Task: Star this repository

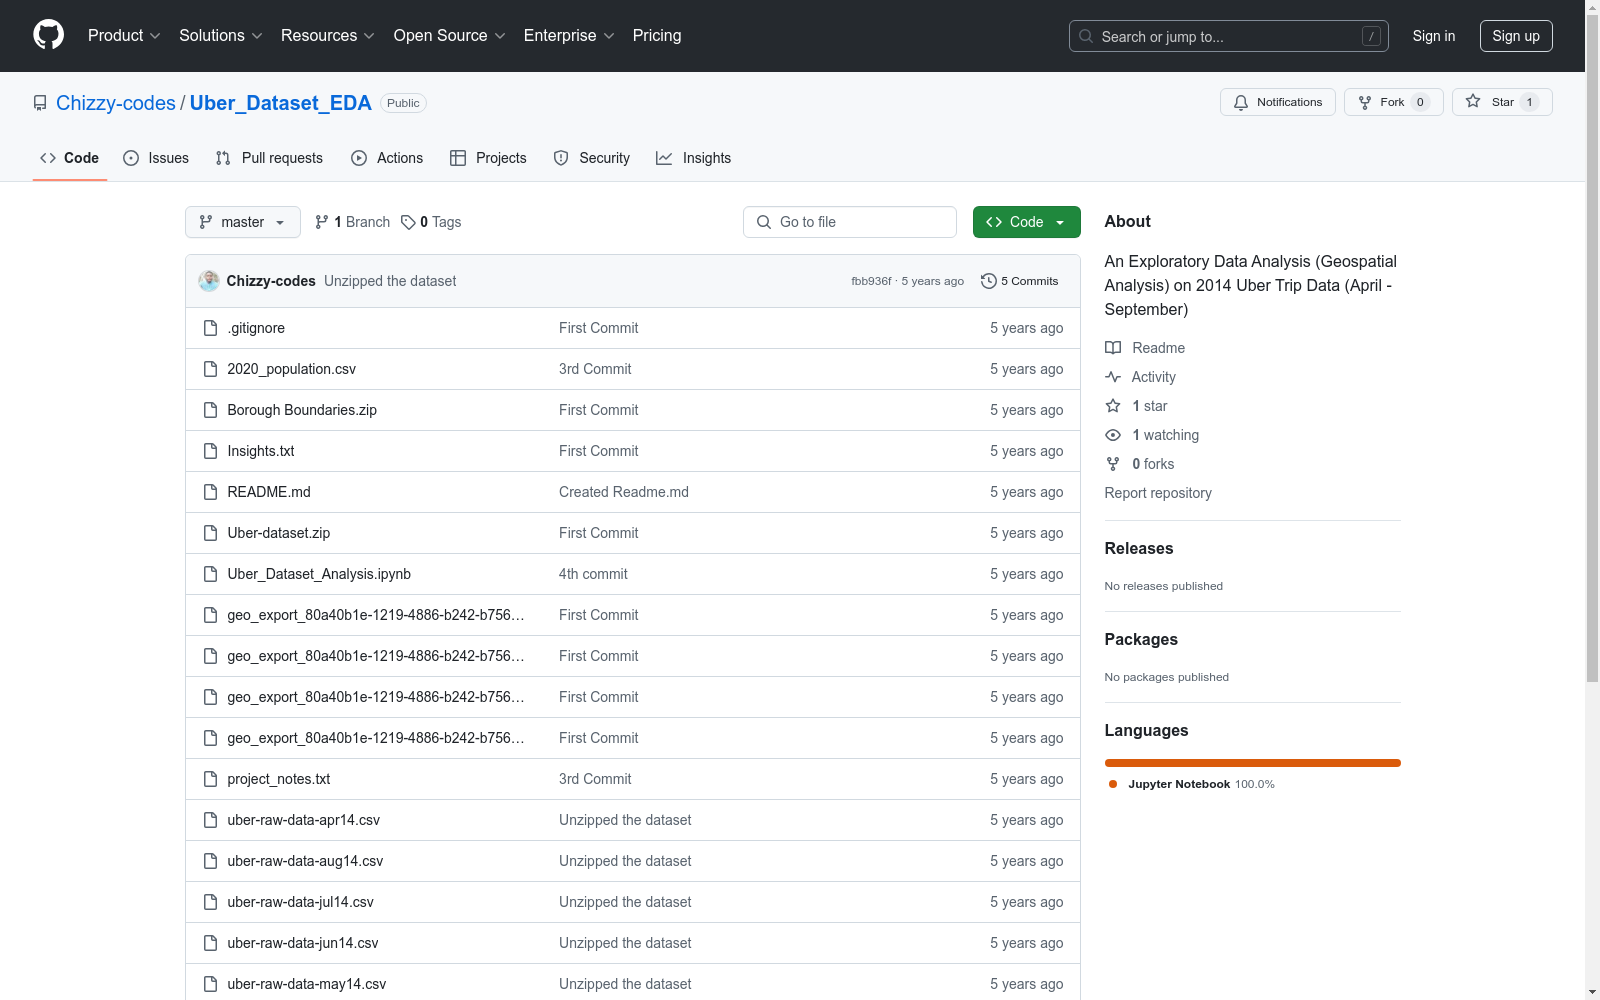Action: coord(1502,102)
